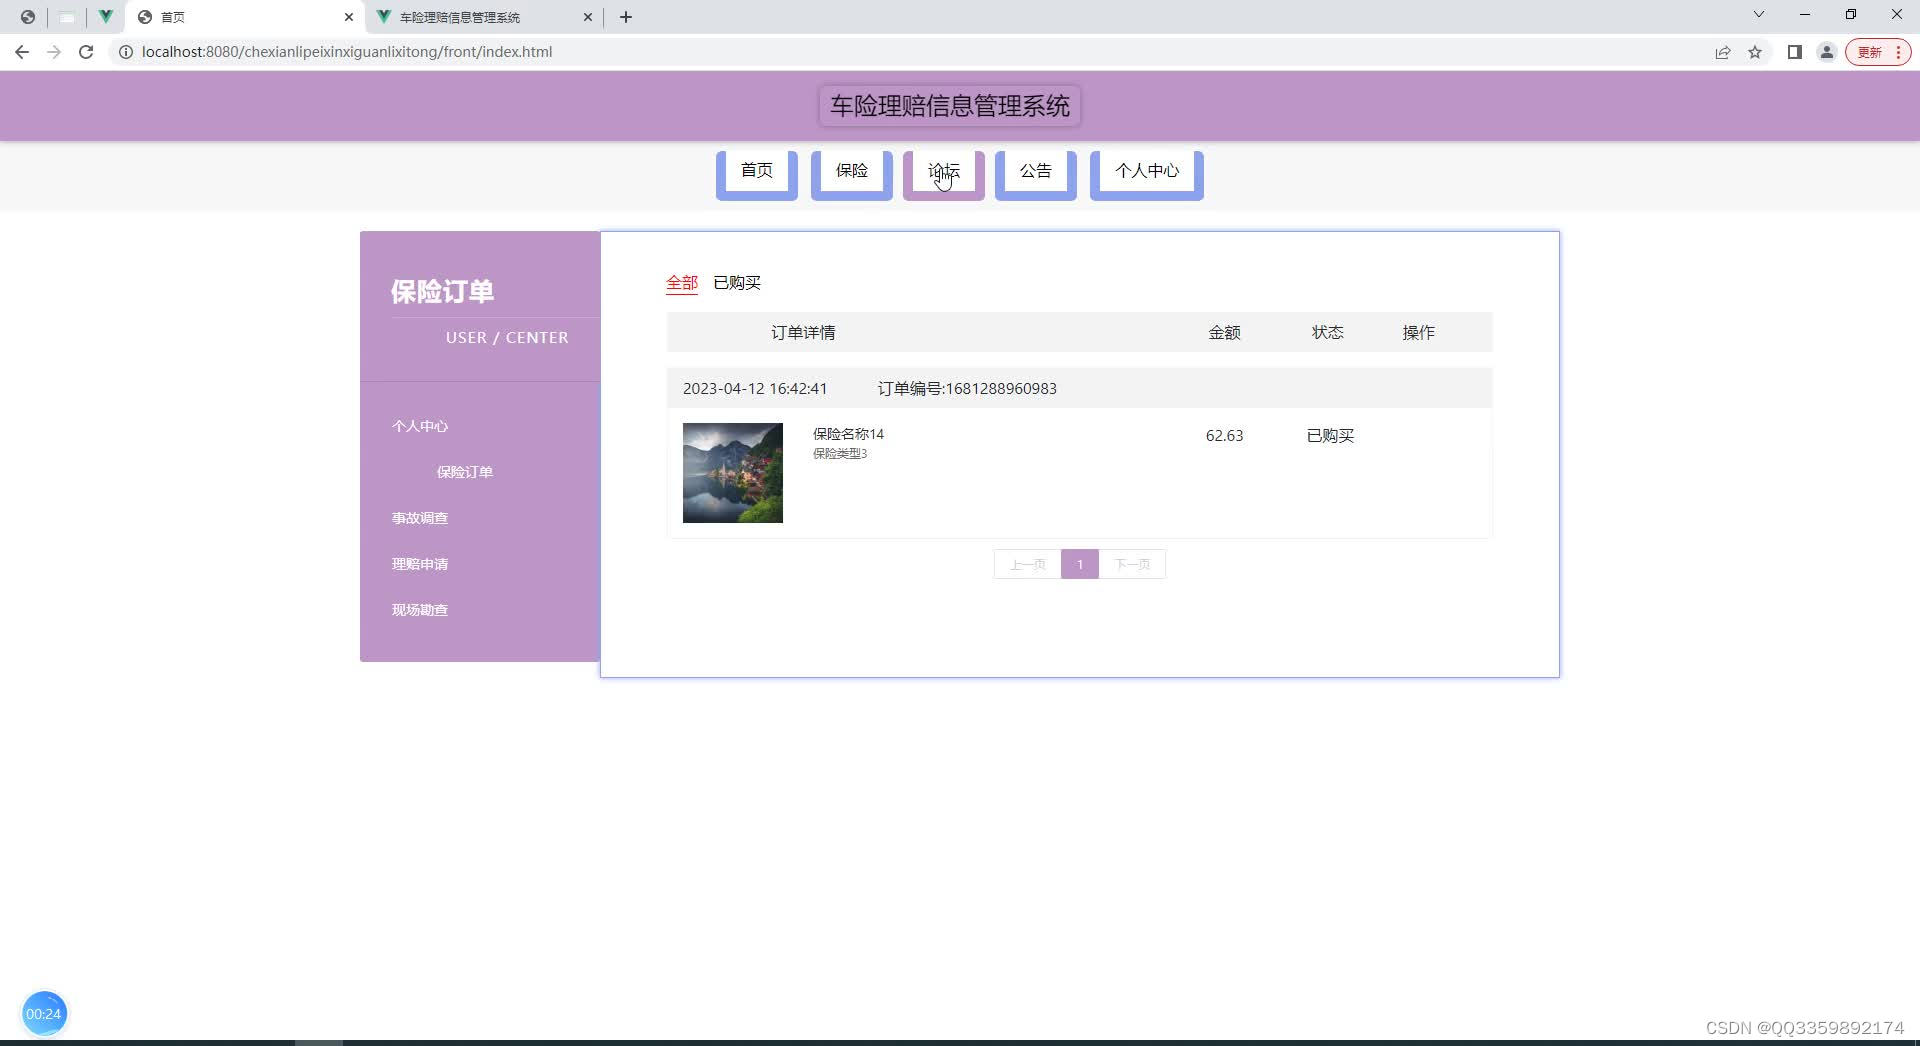Close the 车险理赔信息管理系统 browser tab
Image resolution: width=1920 pixels, height=1046 pixels.
[588, 17]
